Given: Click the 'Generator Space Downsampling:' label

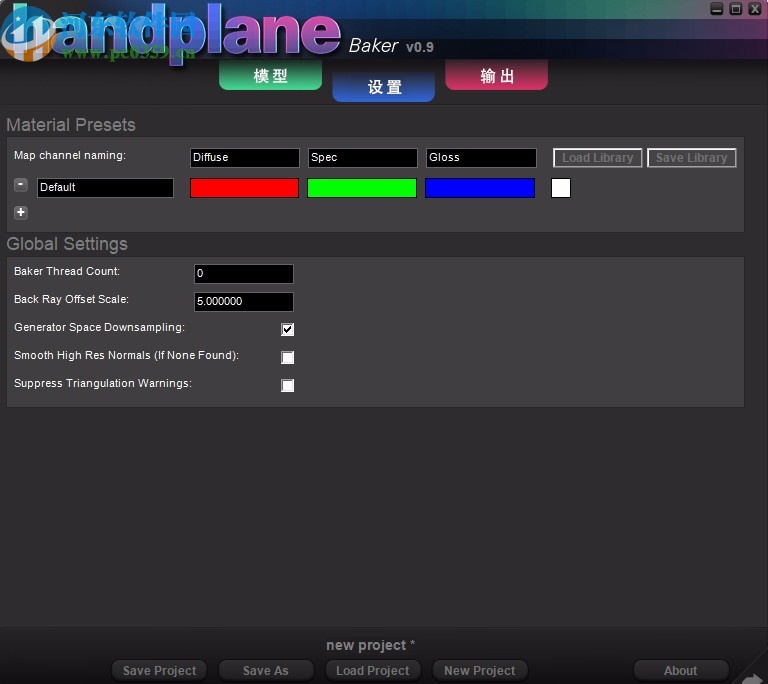Looking at the screenshot, I should [99, 327].
